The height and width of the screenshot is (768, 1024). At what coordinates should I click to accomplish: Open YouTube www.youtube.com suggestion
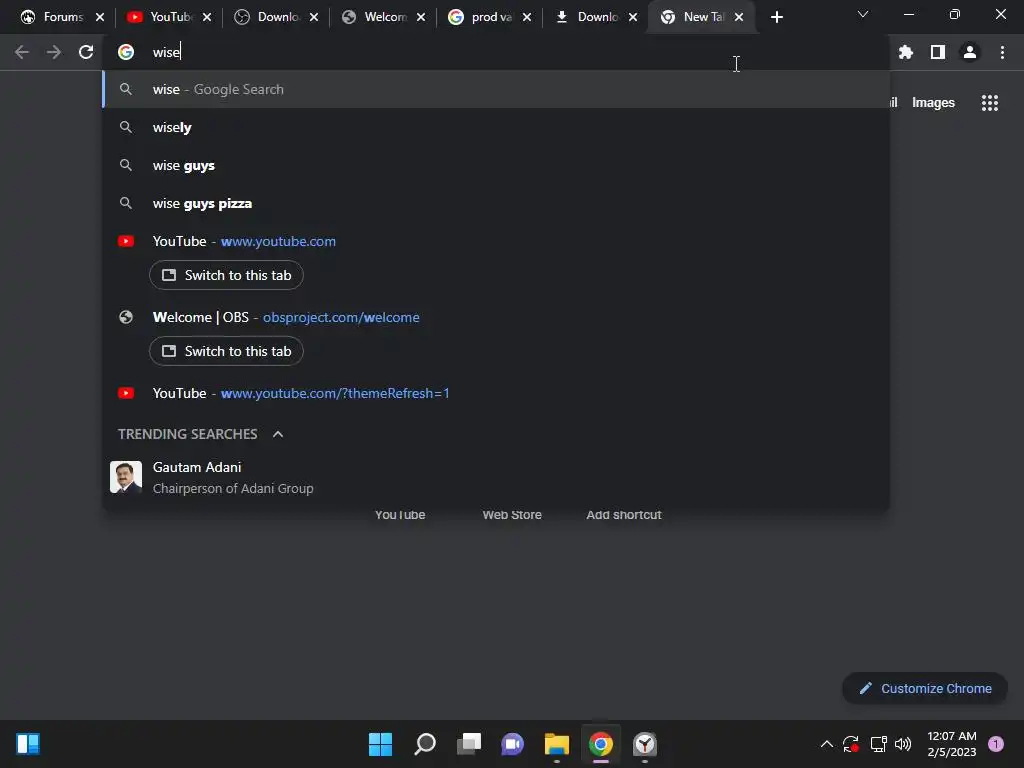pyautogui.click(x=496, y=241)
